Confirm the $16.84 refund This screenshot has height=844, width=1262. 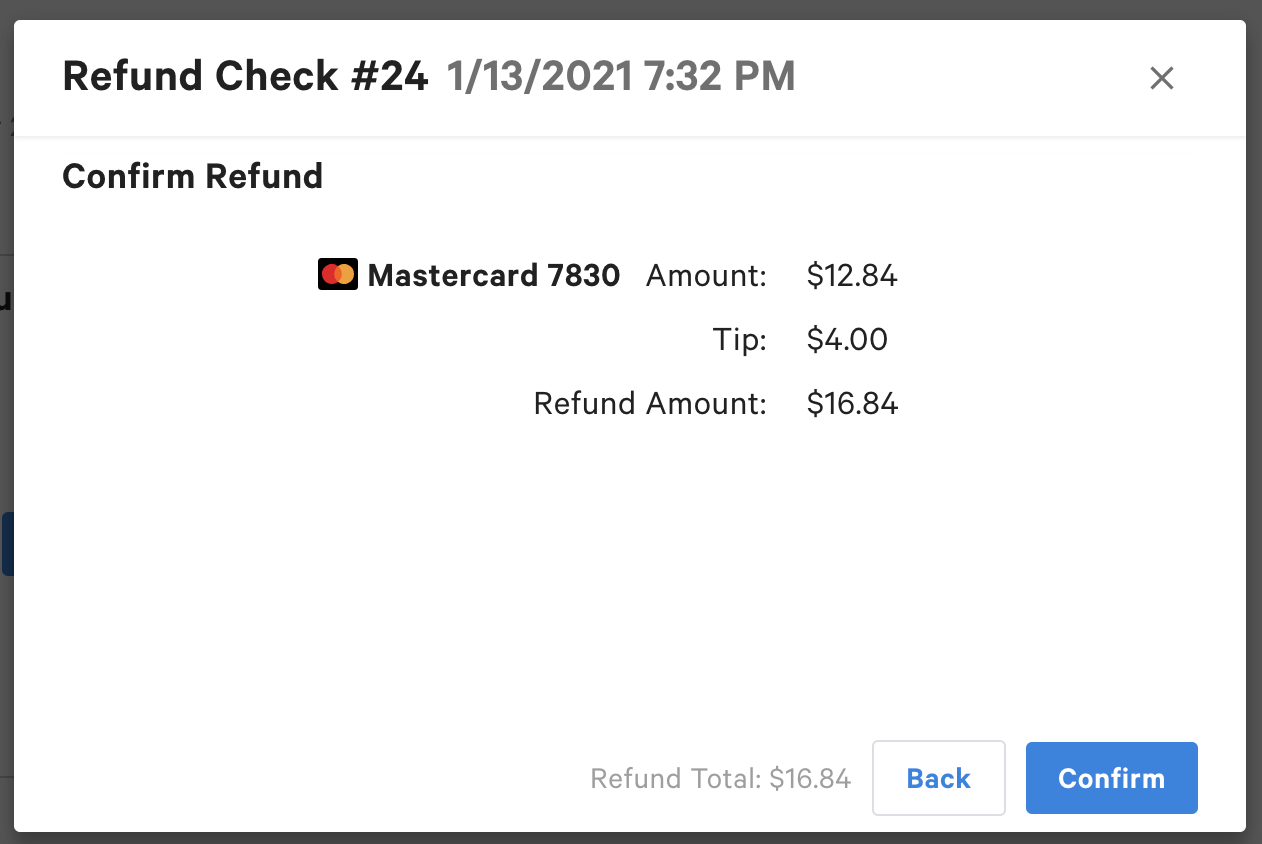click(1111, 778)
